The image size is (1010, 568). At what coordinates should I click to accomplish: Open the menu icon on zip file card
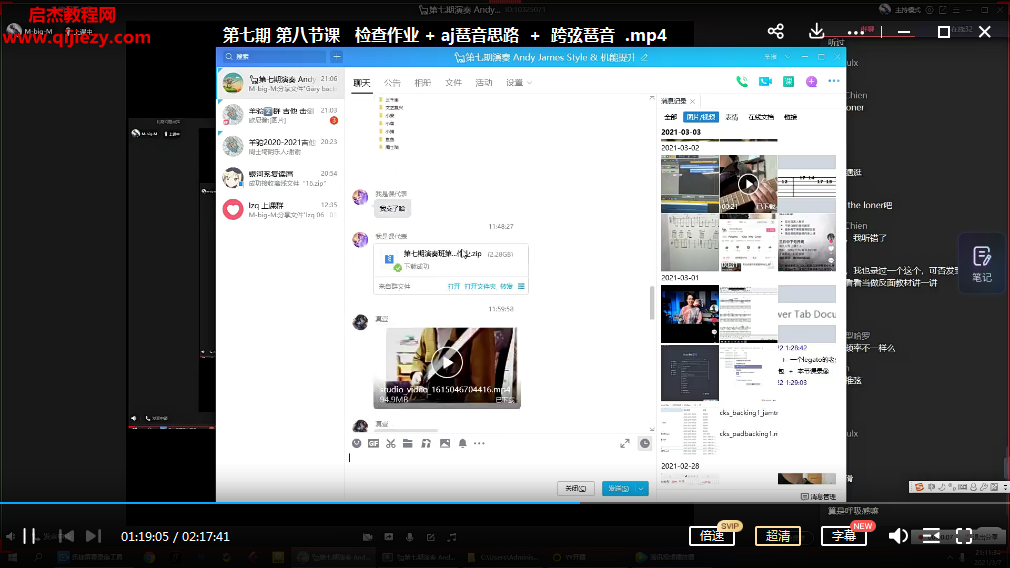pyautogui.click(x=521, y=286)
